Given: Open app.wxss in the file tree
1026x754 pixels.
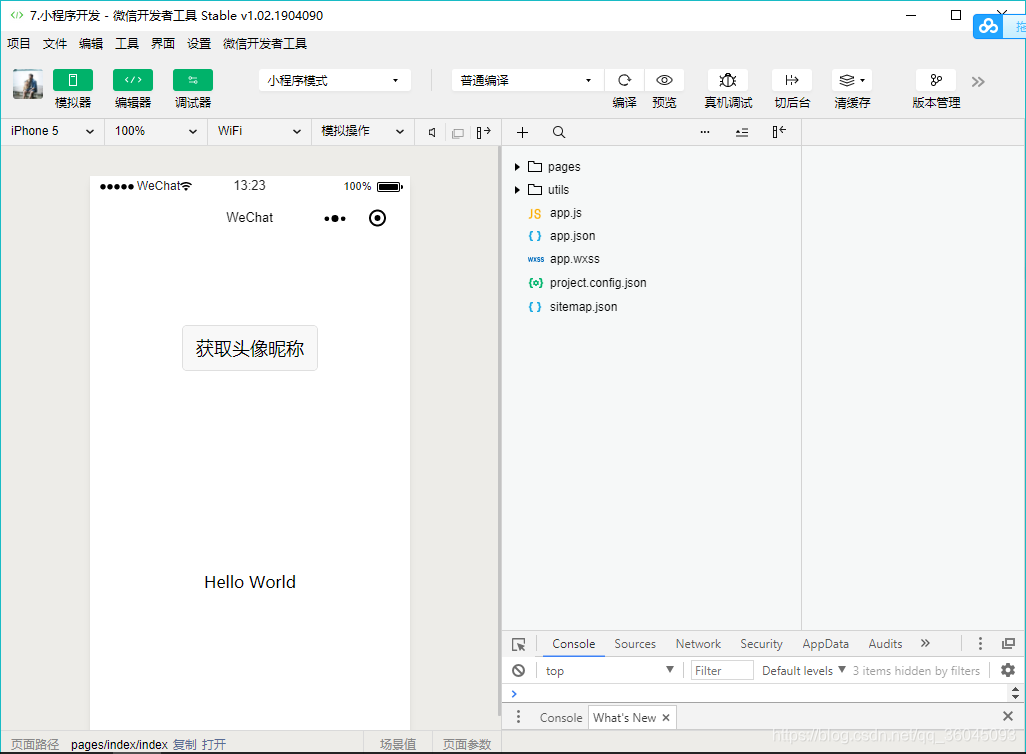Looking at the screenshot, I should click(x=575, y=259).
